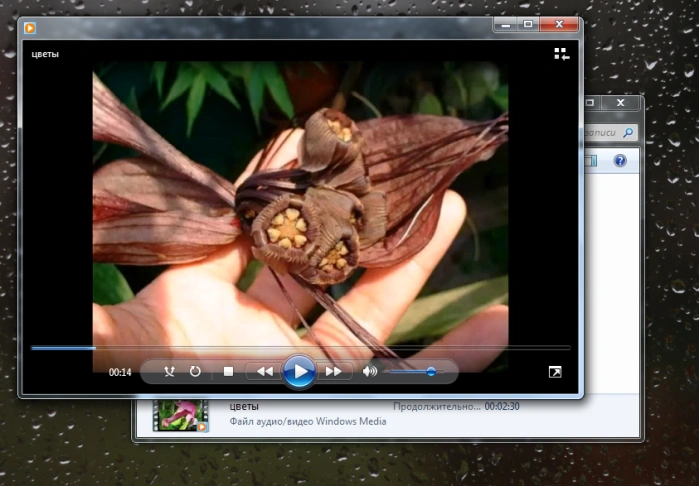Click the 00:14 elapsed time display
699x486 pixels.
tap(120, 372)
